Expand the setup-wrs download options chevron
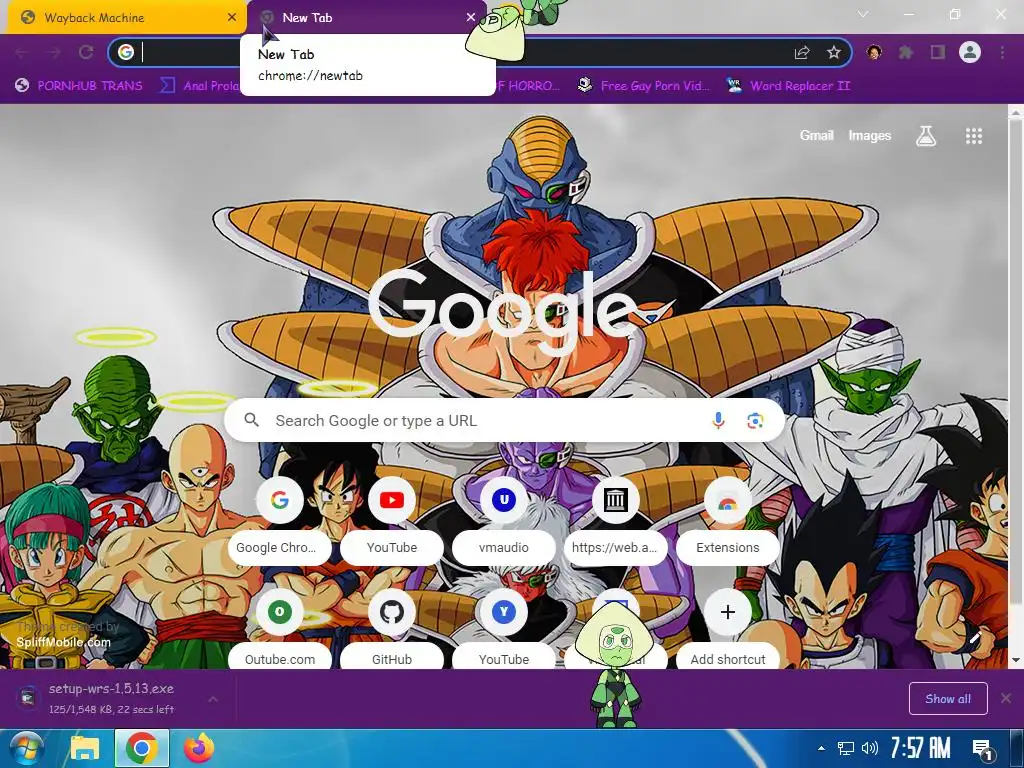 coord(213,699)
